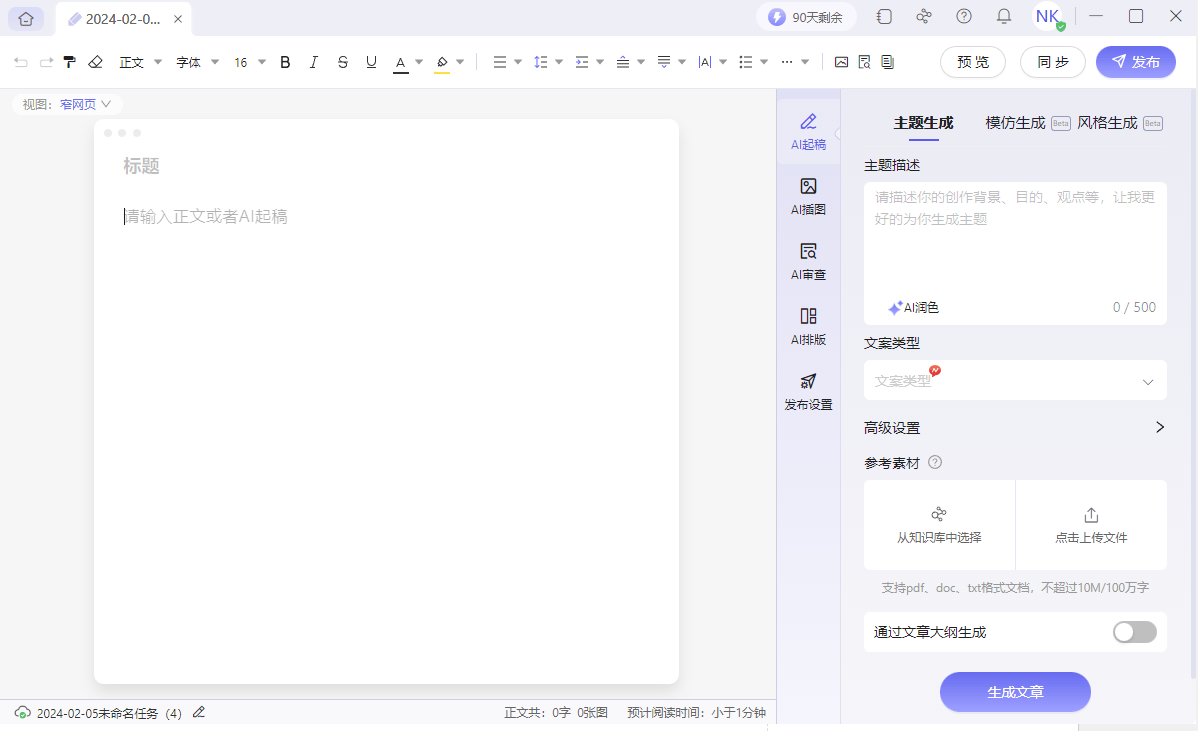Enable 通过文章大纲生成 switch
This screenshot has height=731, width=1198.
[x=1133, y=631]
